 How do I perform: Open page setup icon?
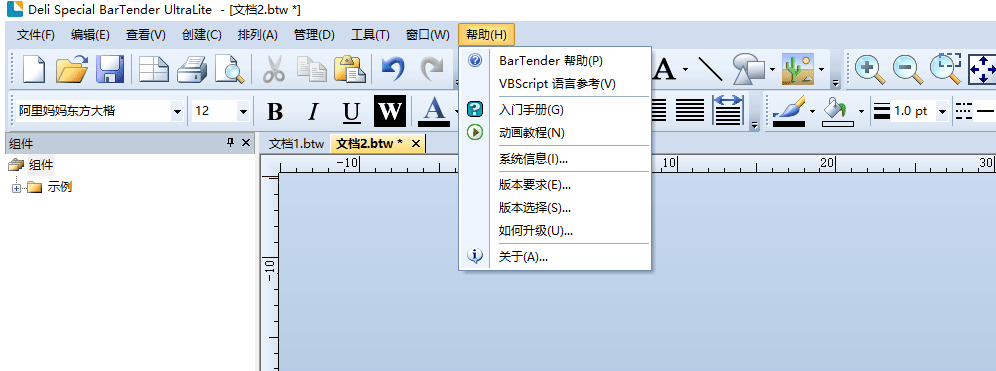pyautogui.click(x=154, y=69)
